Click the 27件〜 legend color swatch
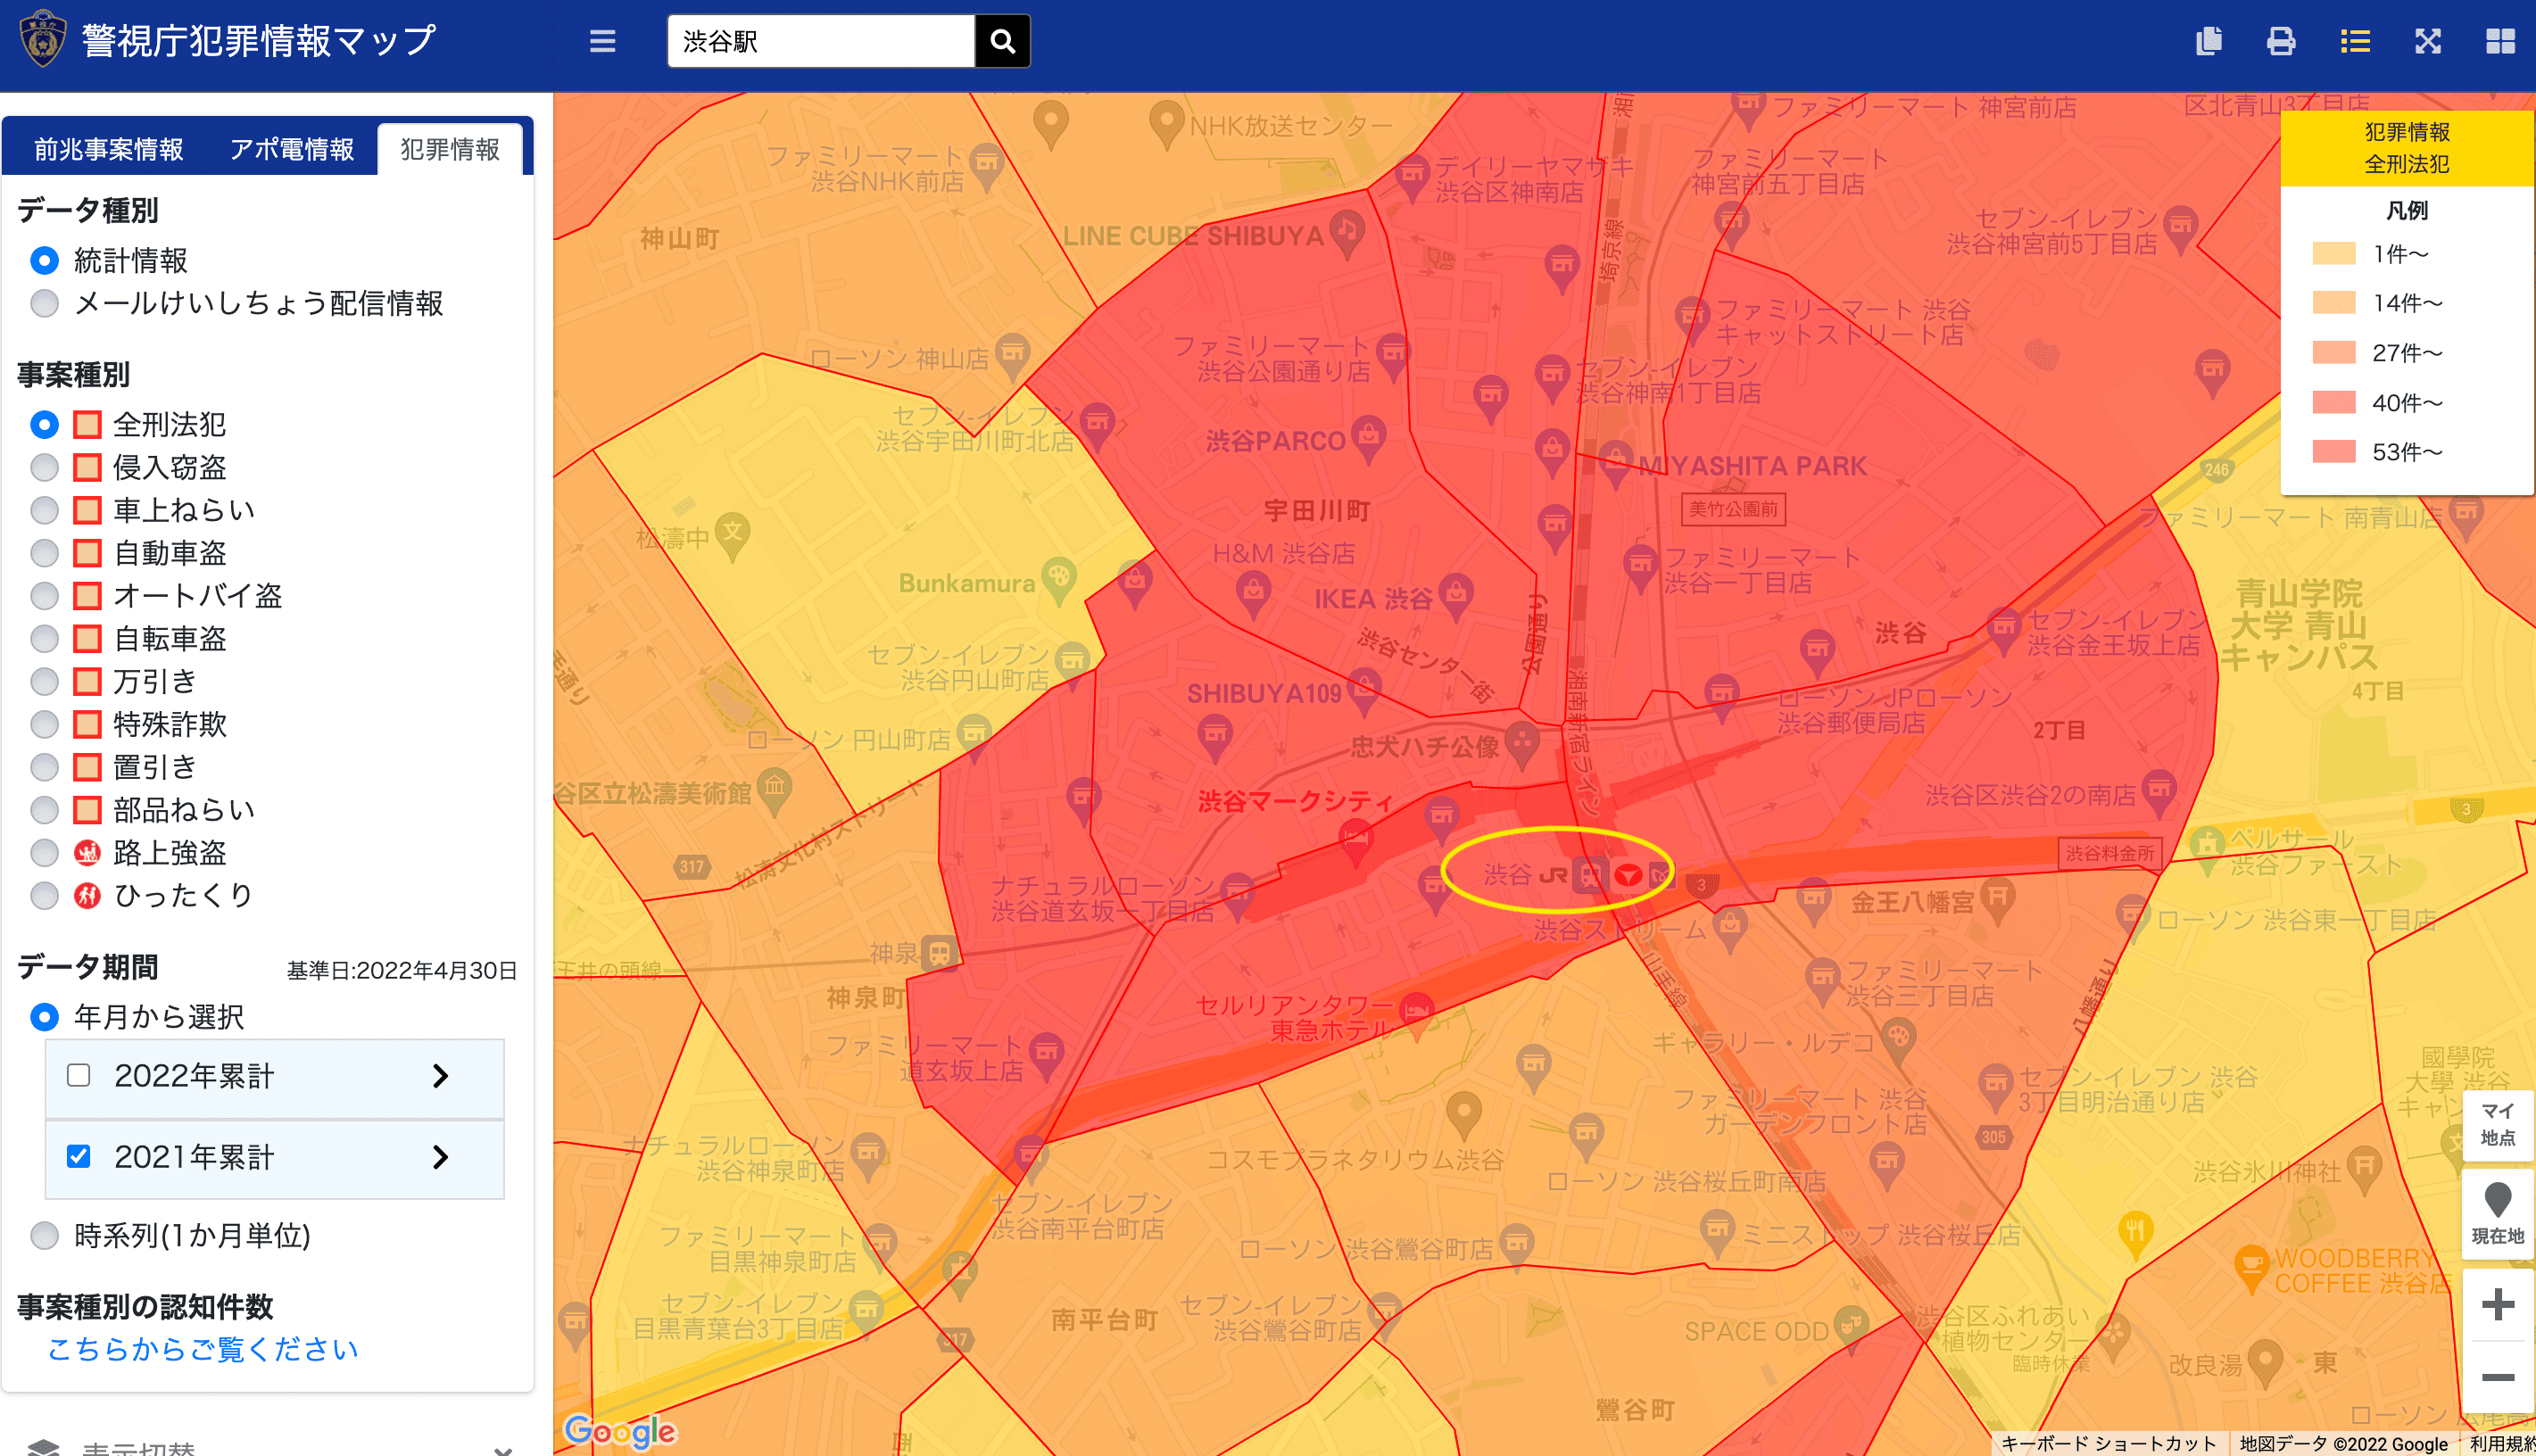Viewport: 2536px width, 1456px height. coord(2334,353)
